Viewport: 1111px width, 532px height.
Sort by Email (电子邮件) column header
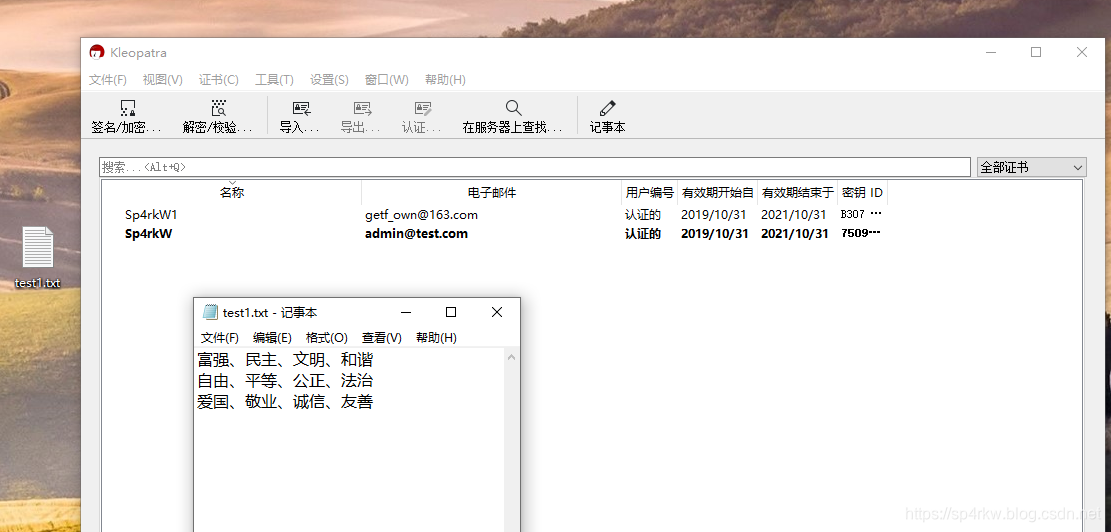click(491, 193)
